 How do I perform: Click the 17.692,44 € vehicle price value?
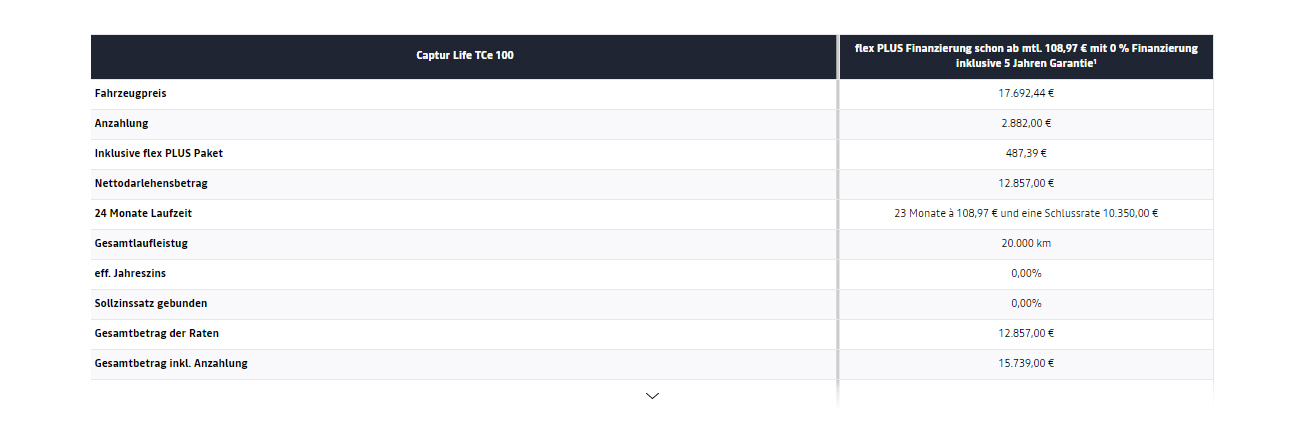pyautogui.click(x=1026, y=94)
